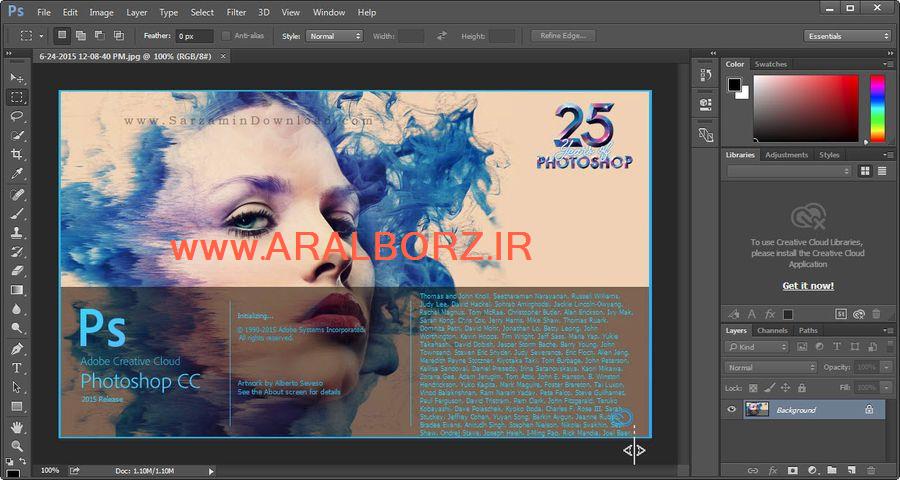Toggle Lock position

click(786, 388)
